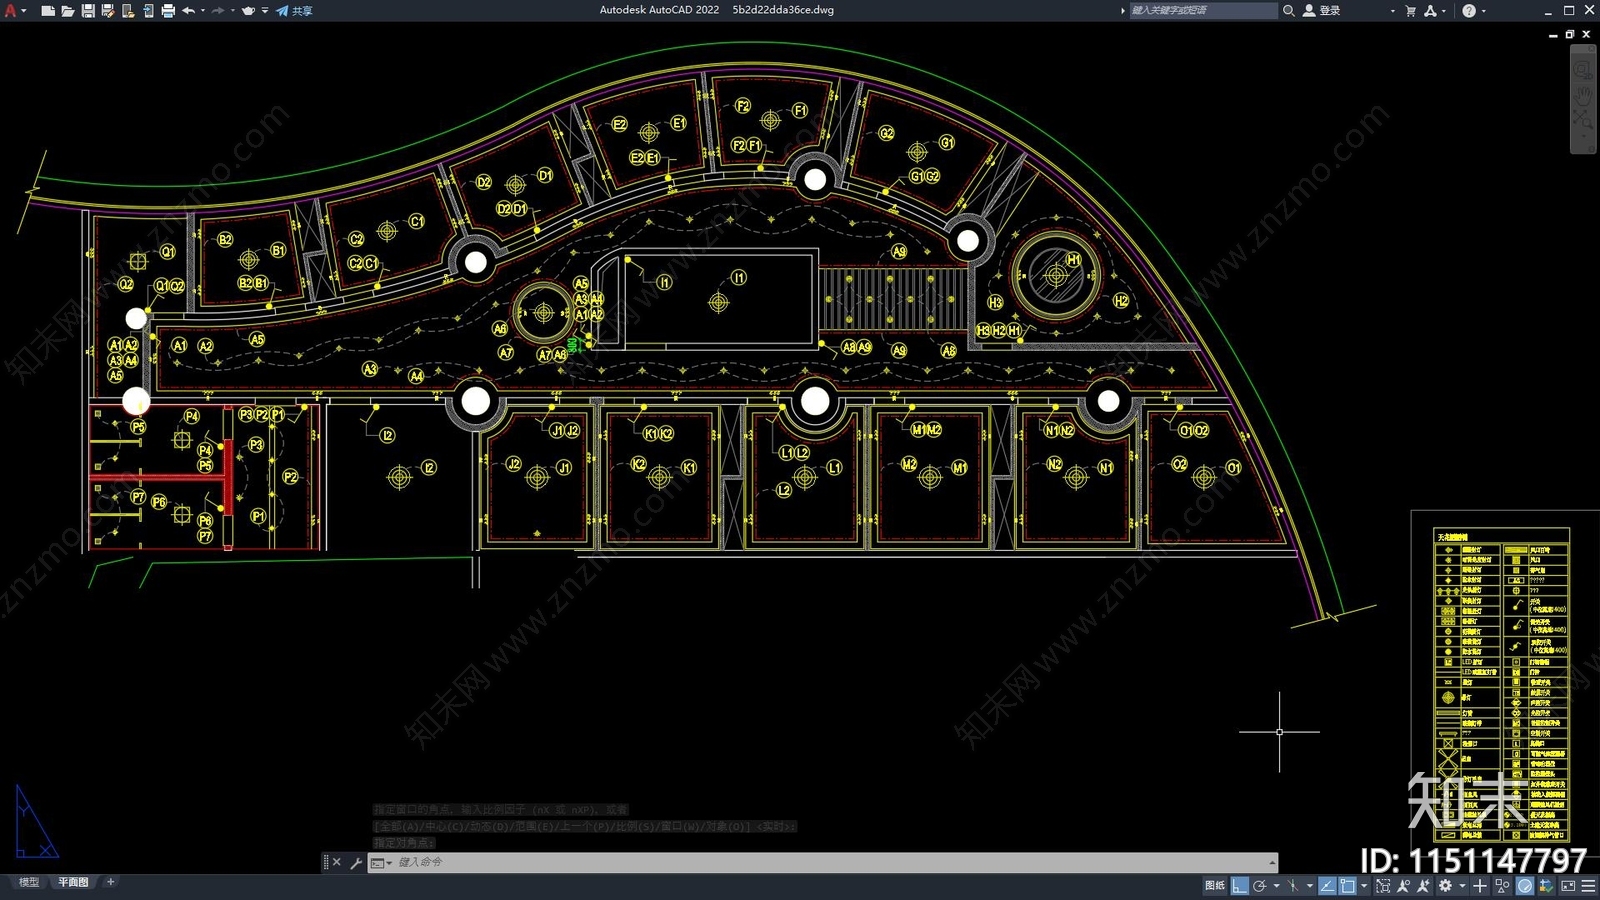Viewport: 1600px width, 900px height.
Task: Toggle isometric drafting in status bar
Action: click(x=1293, y=886)
